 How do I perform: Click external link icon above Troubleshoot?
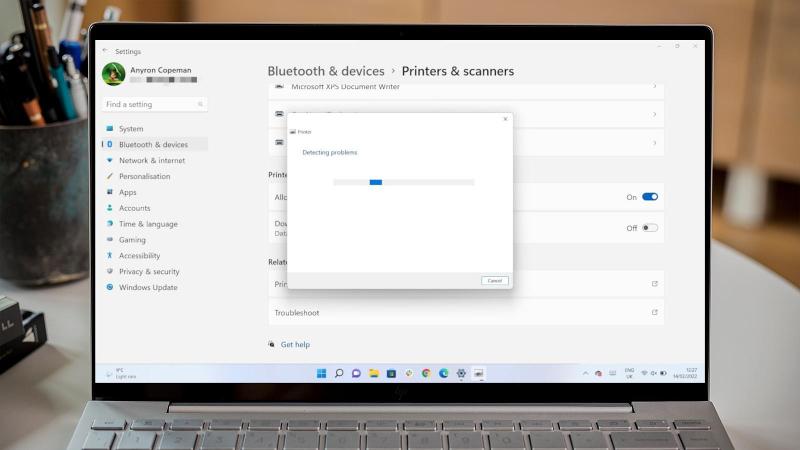655,284
